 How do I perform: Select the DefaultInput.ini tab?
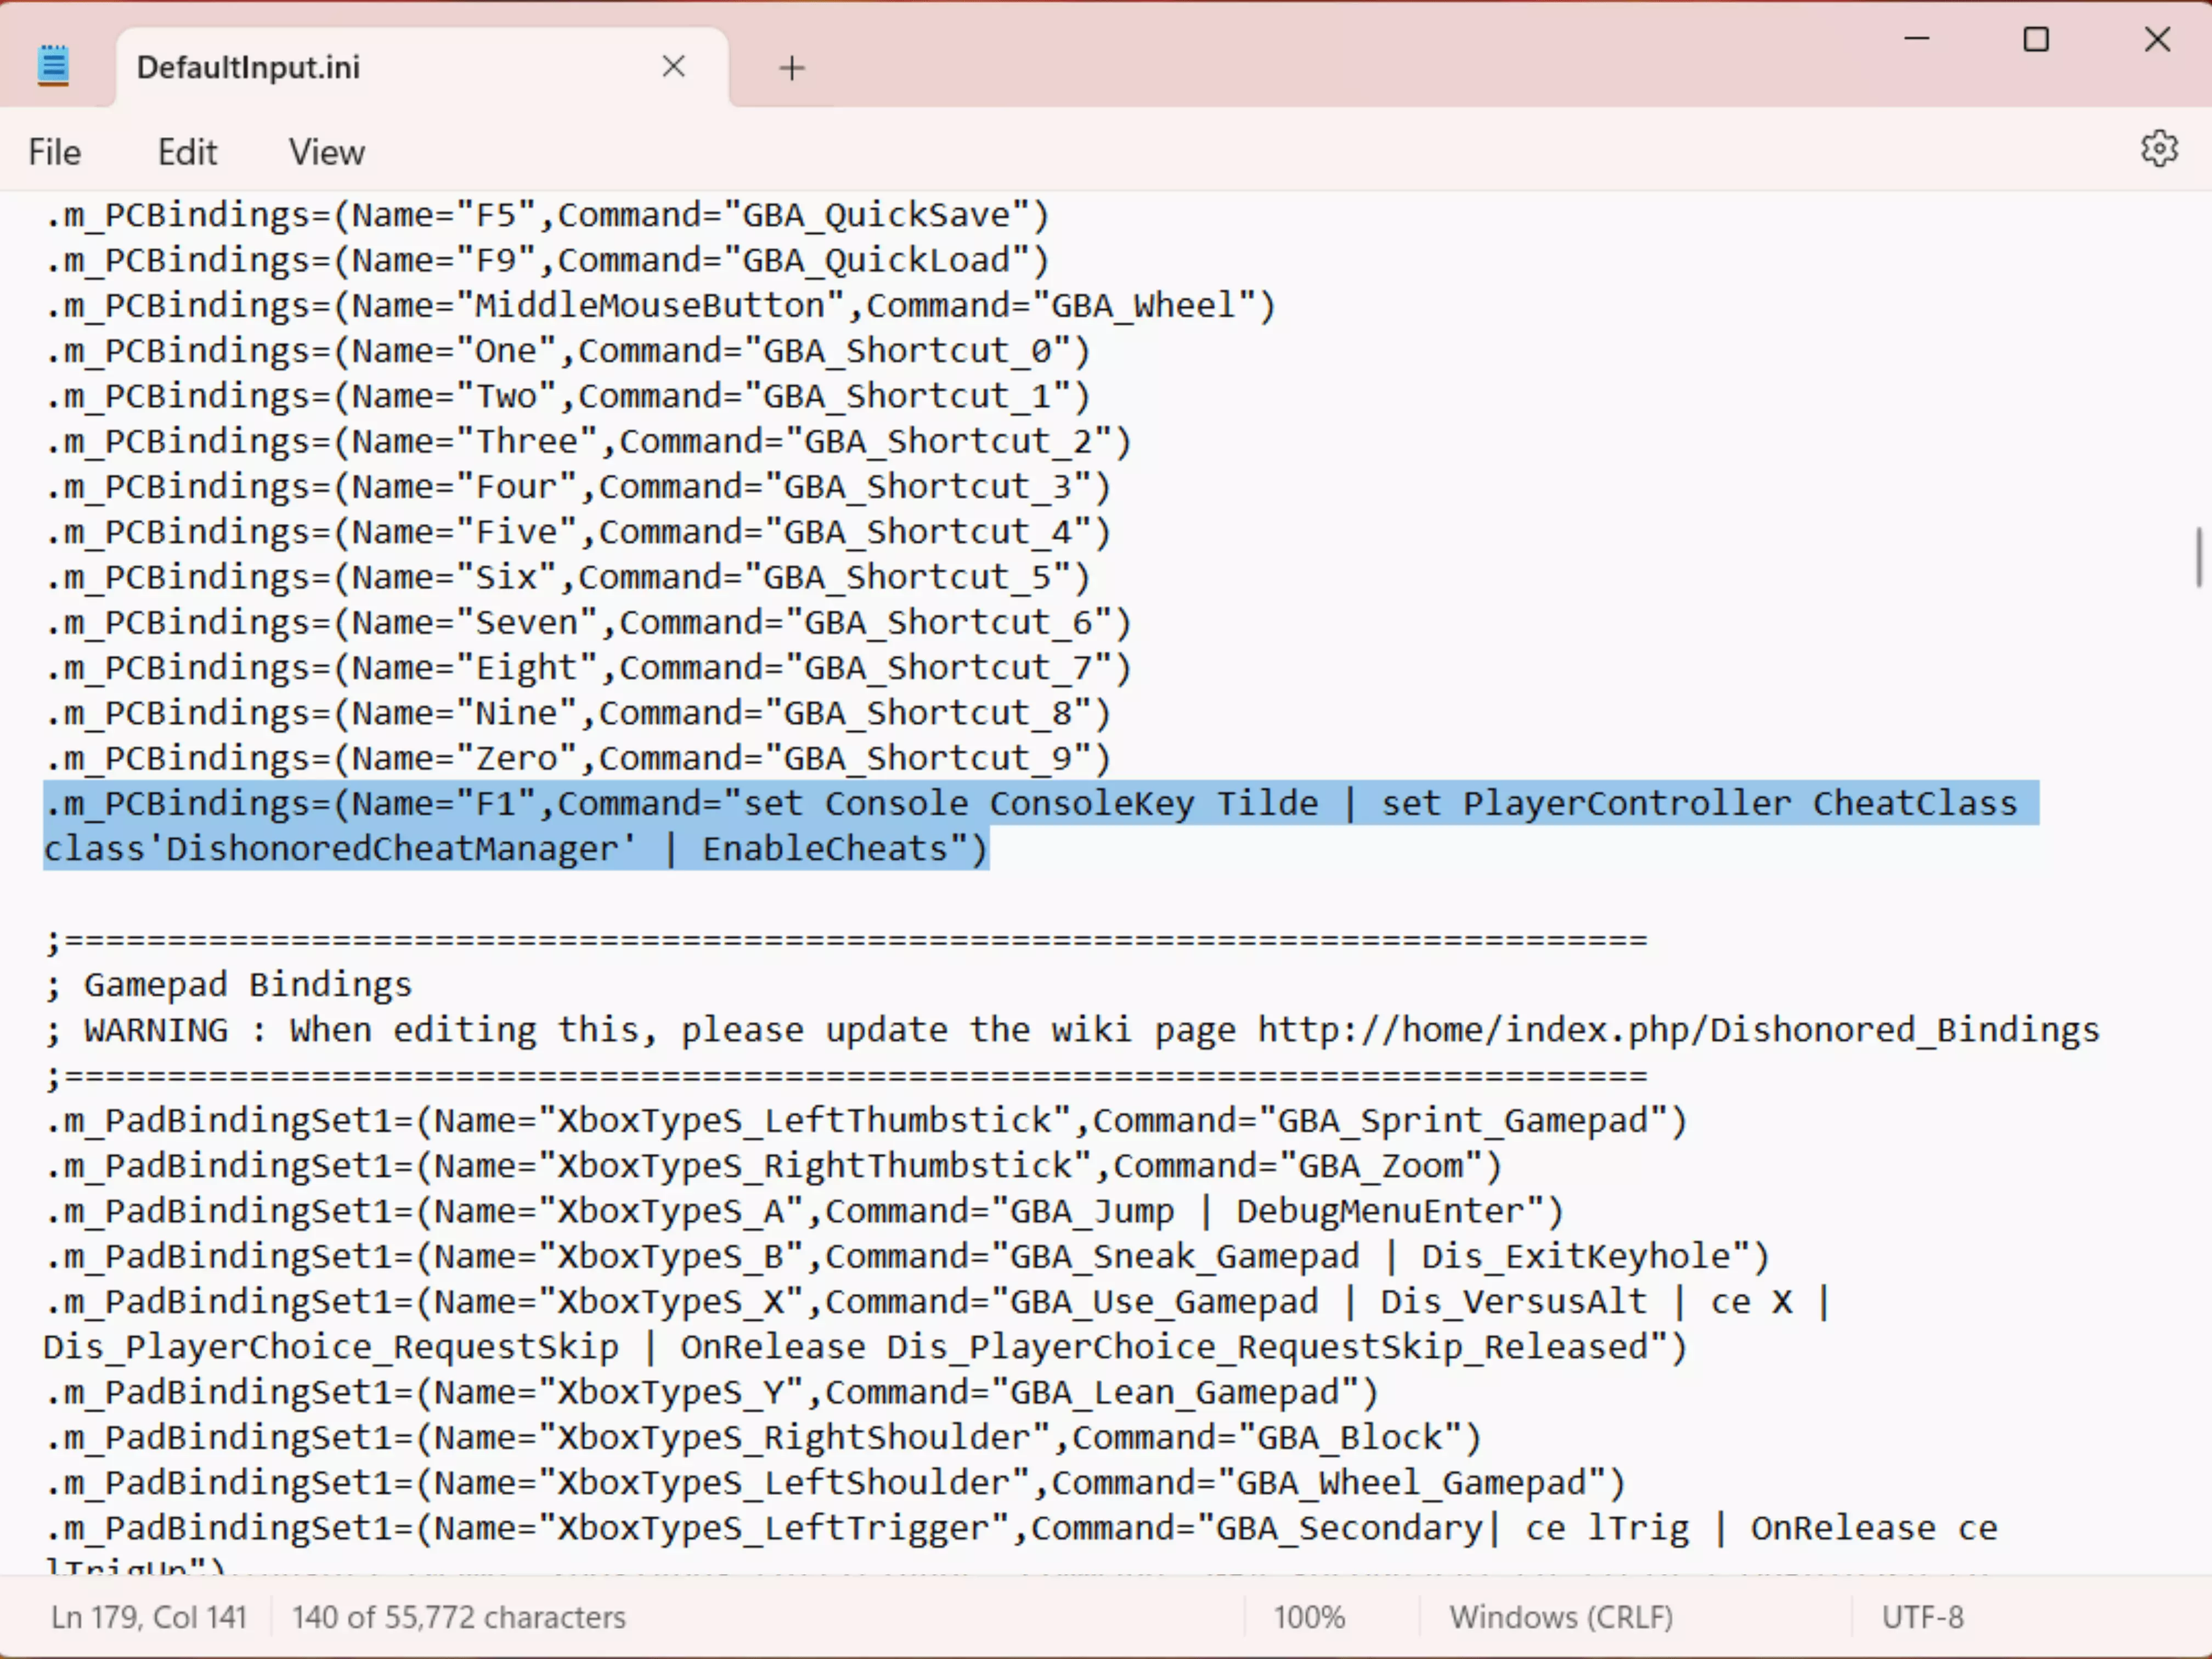click(248, 68)
